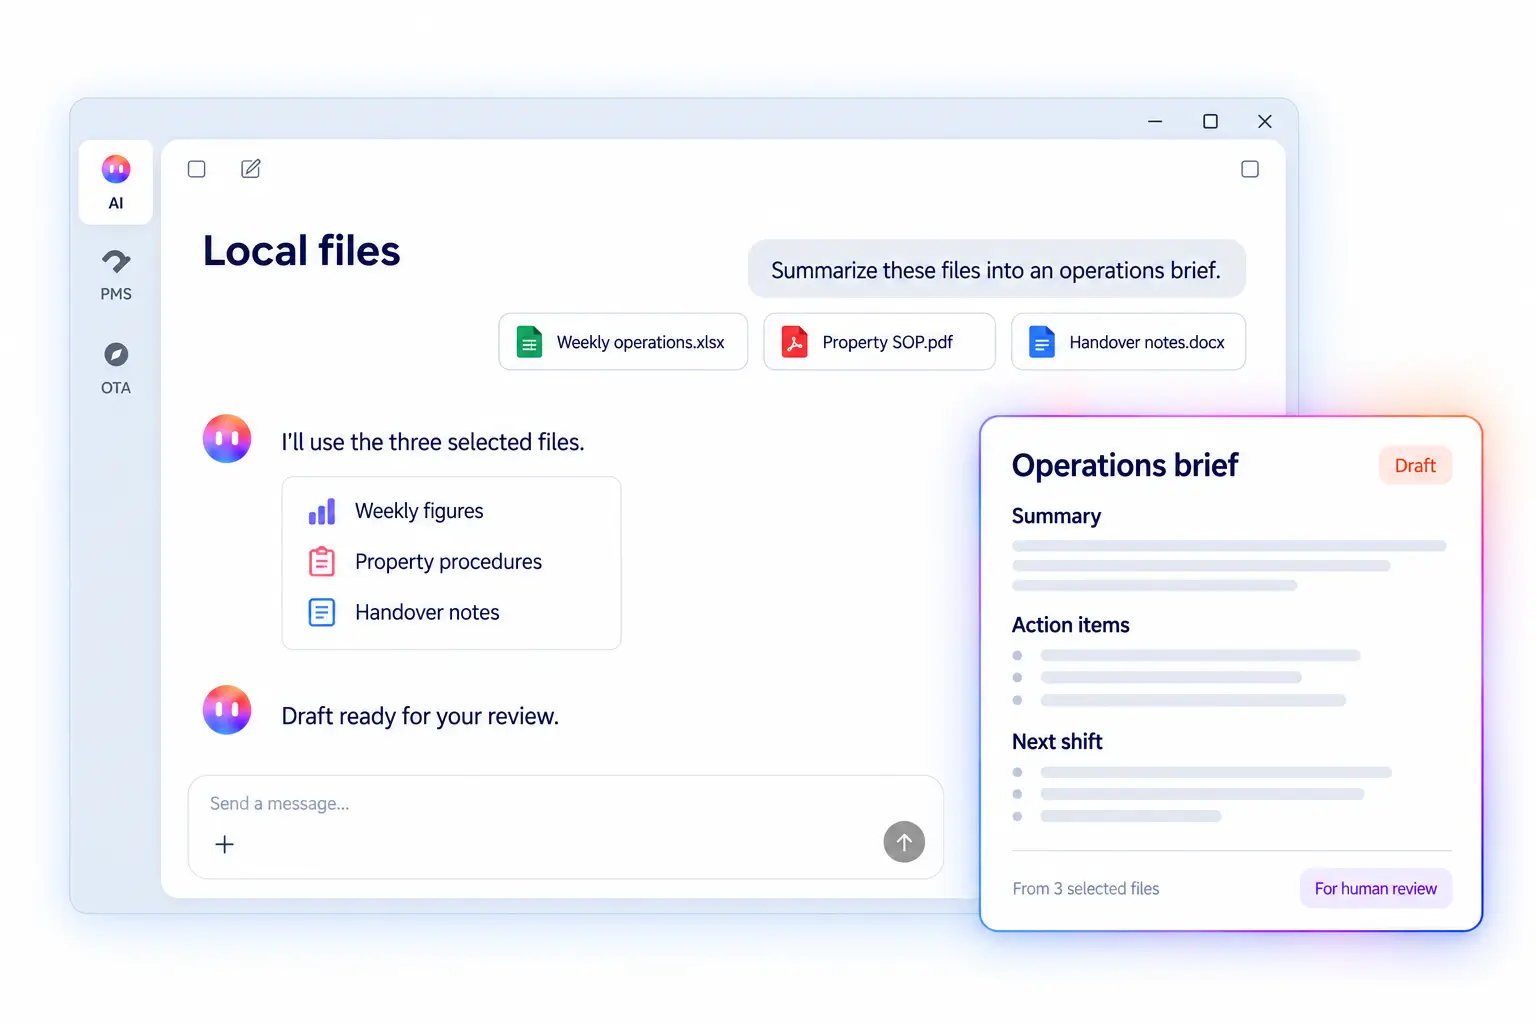Open the Weekly operations.xlsx file chip
The height and width of the screenshot is (1024, 1536).
623,342
